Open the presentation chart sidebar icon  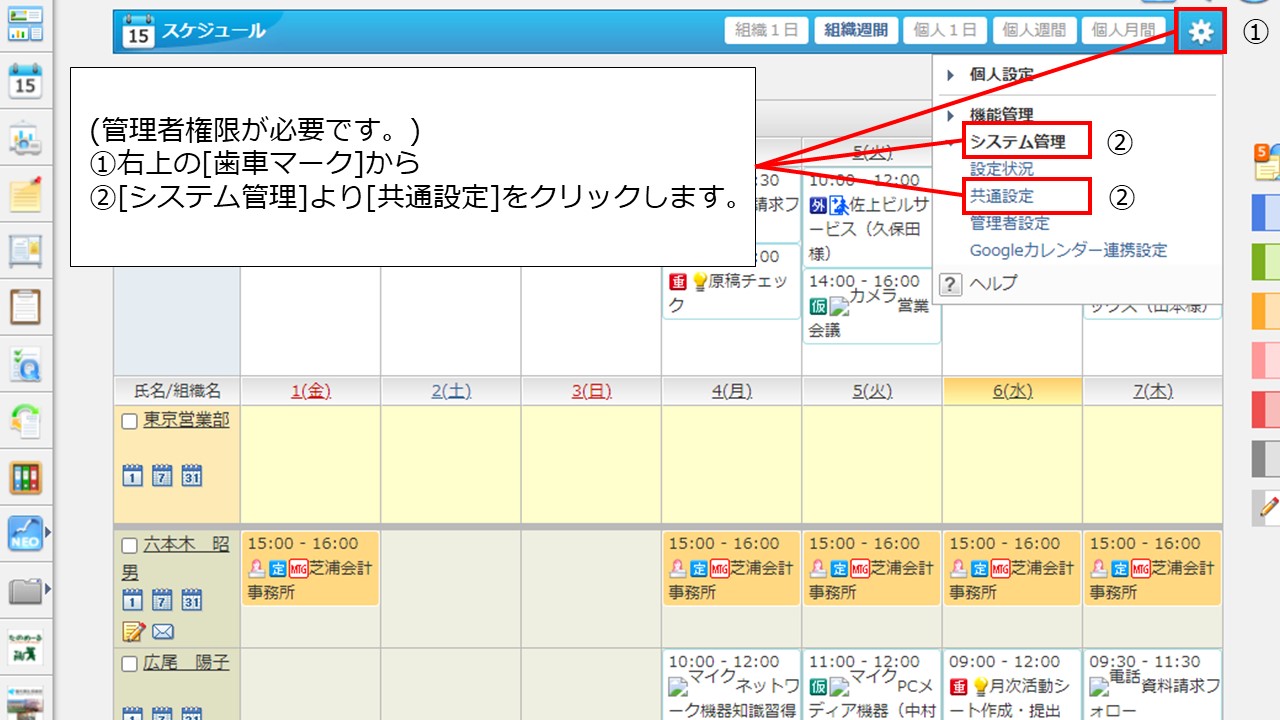click(x=25, y=138)
